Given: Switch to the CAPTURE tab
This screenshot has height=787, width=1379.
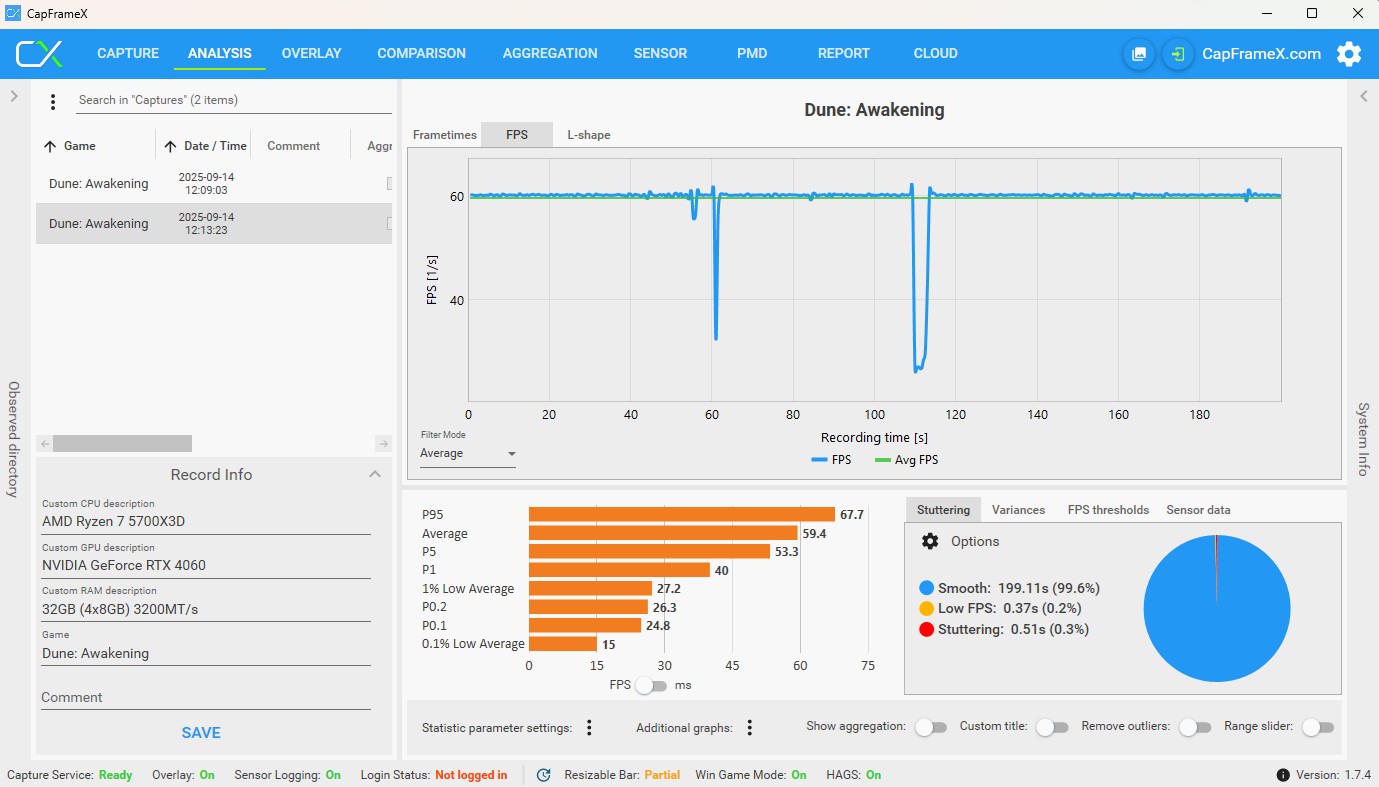Looking at the screenshot, I should click(128, 54).
